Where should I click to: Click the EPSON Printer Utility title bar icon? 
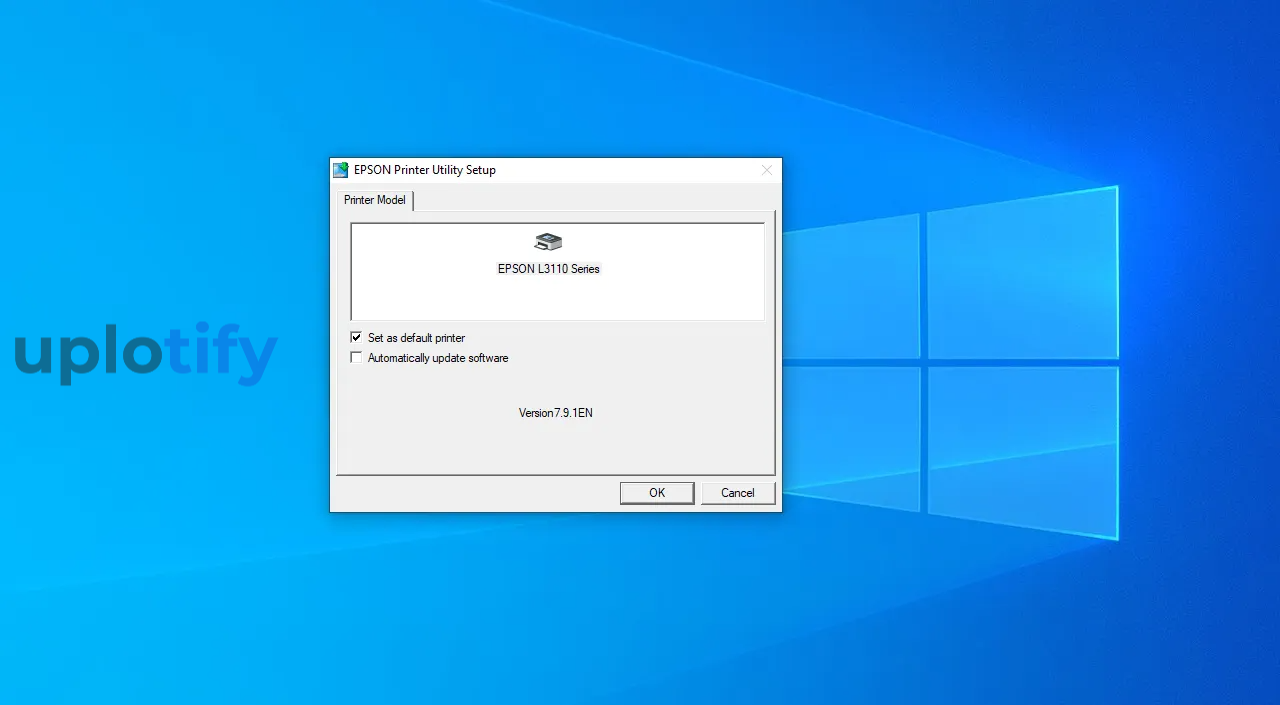pyautogui.click(x=341, y=170)
